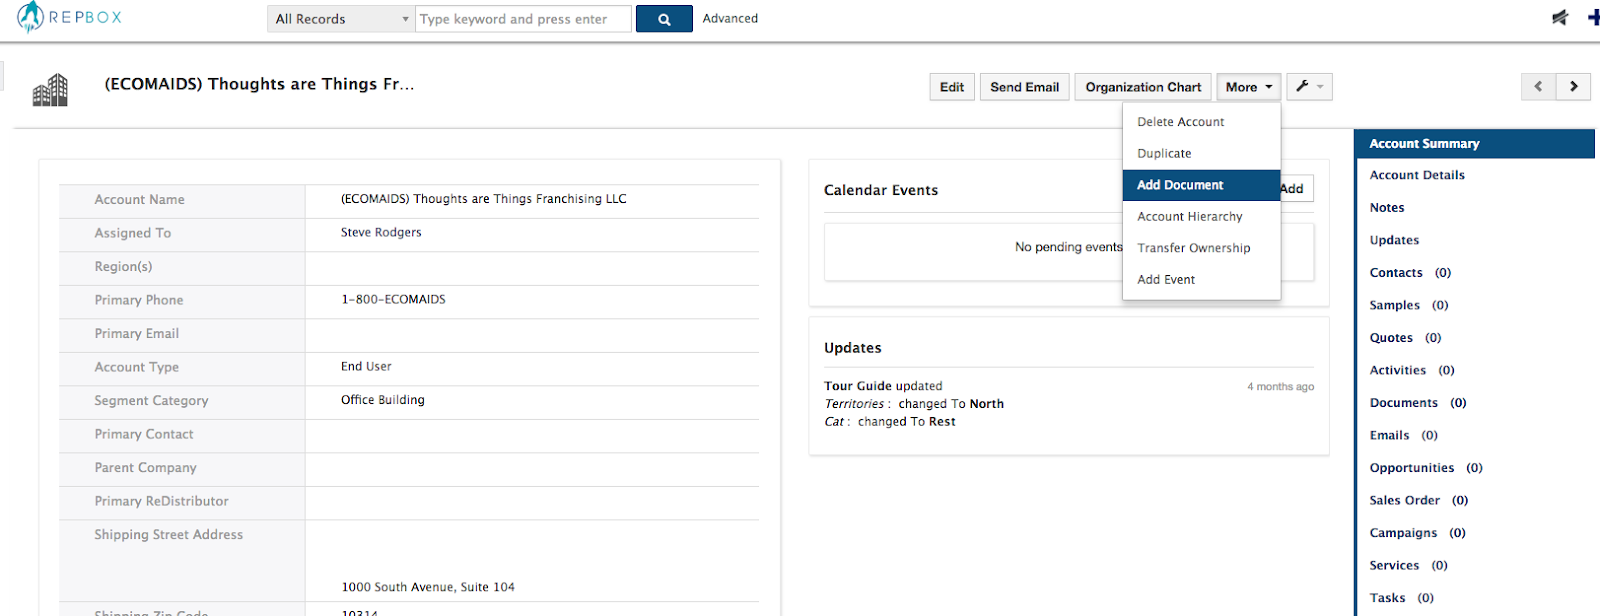Open Quotes (0) related list

(x=1405, y=338)
